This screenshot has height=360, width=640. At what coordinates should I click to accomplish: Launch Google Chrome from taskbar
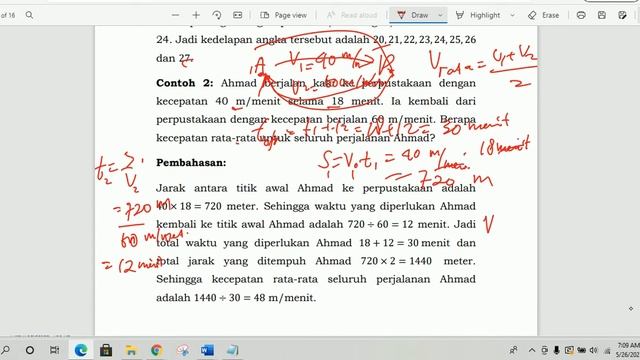coord(157,350)
